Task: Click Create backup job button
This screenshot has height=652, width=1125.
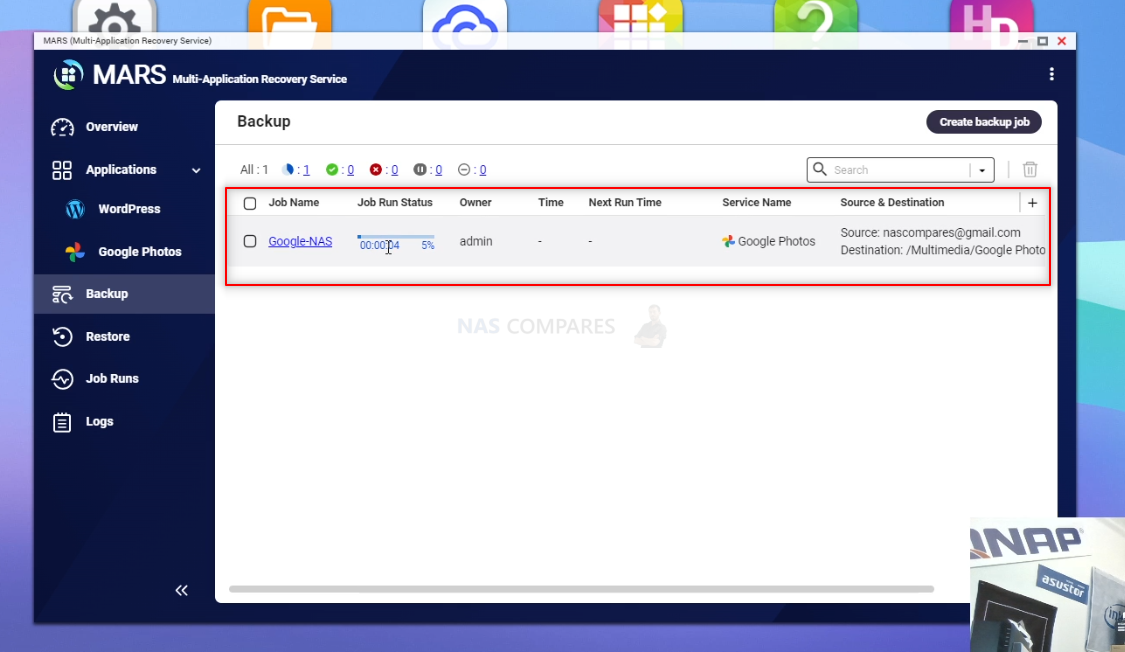Action: 984,122
